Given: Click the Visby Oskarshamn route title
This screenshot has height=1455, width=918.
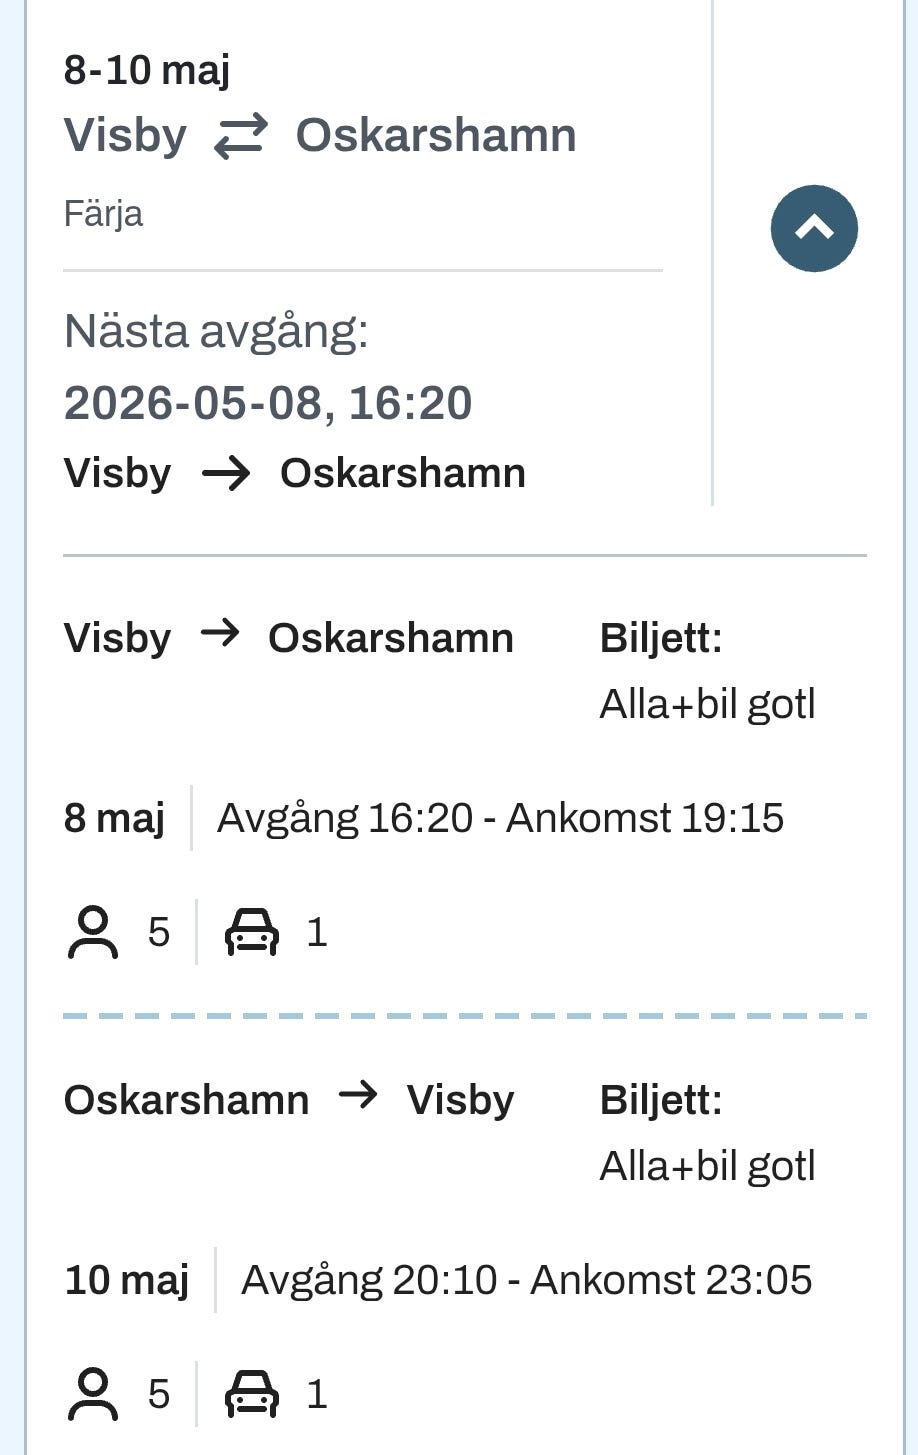Looking at the screenshot, I should [x=320, y=136].
